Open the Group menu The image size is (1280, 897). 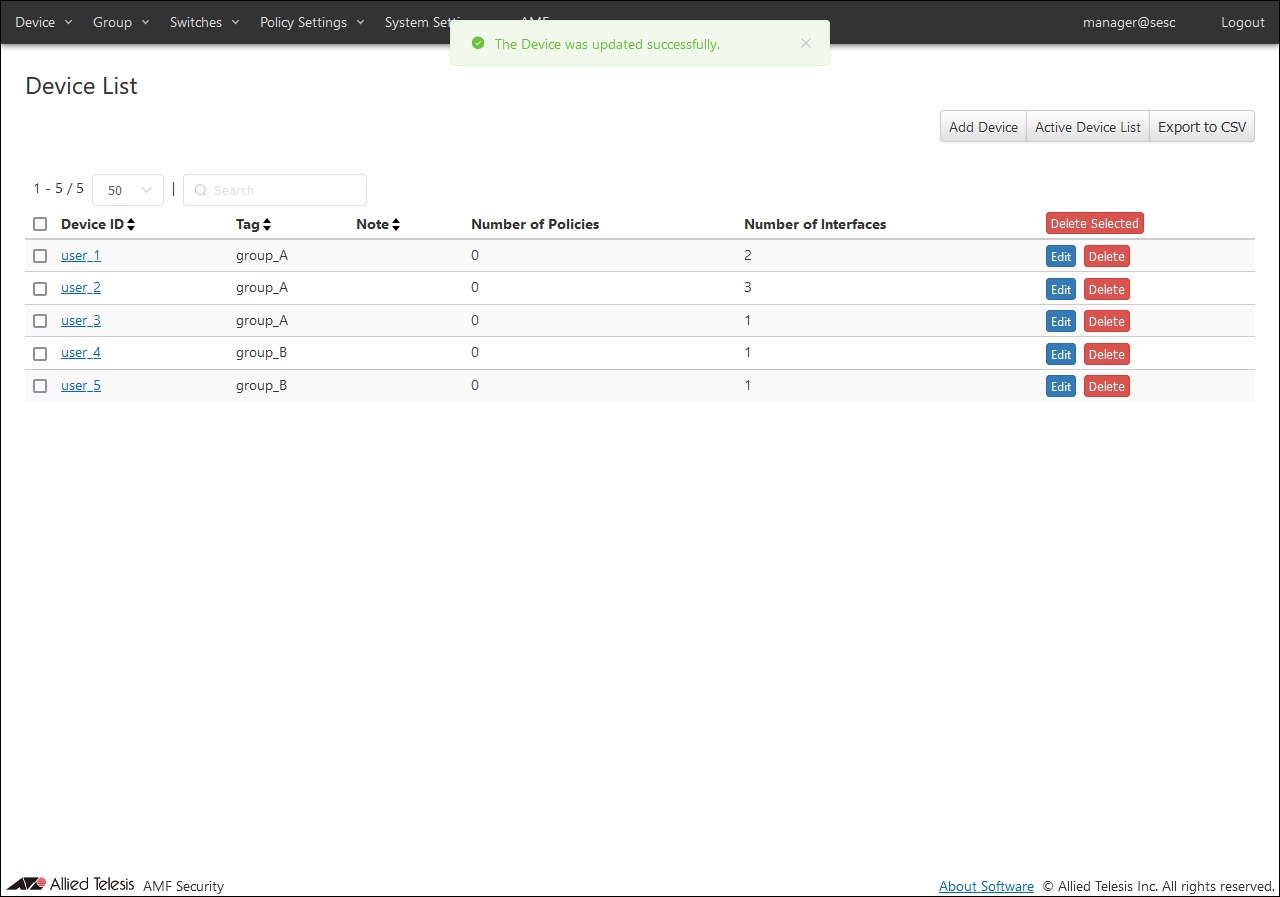coord(121,22)
